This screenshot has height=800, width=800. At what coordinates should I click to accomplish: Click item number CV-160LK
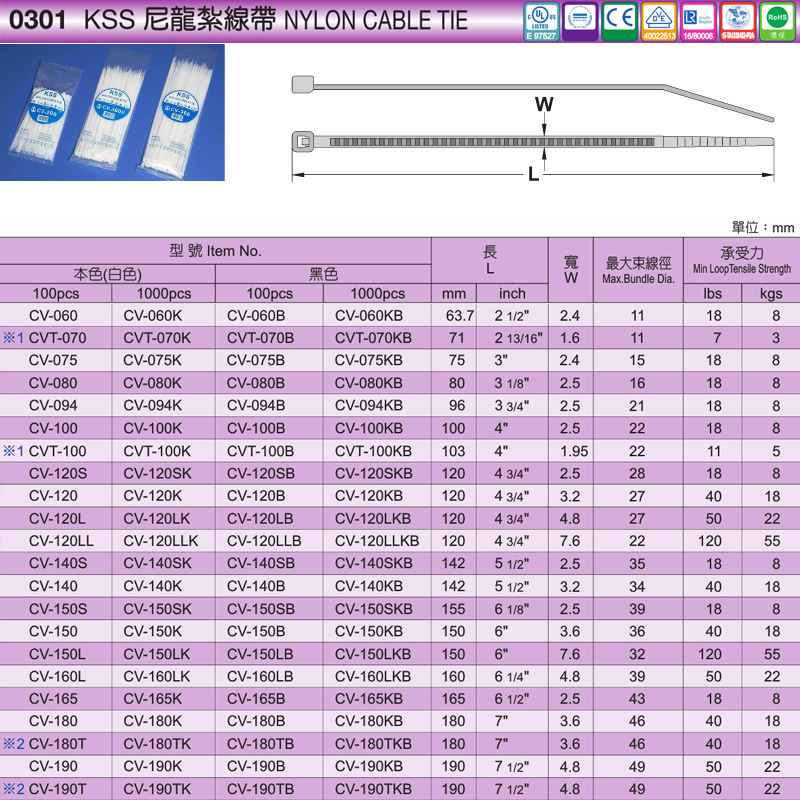coord(157,677)
